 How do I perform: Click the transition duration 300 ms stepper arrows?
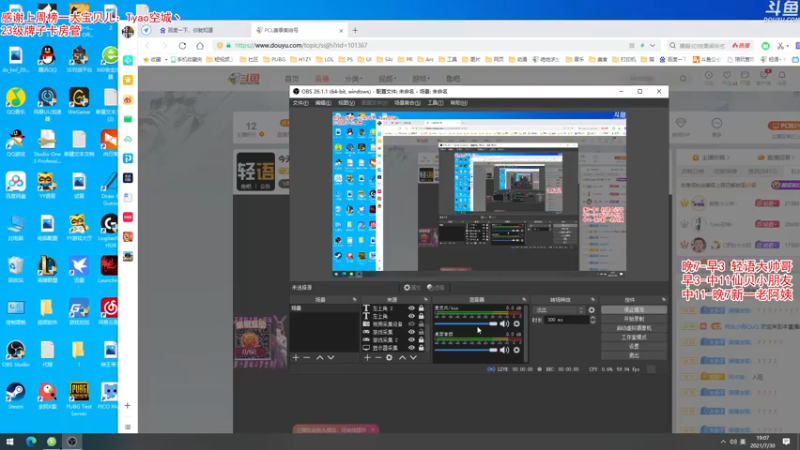(x=592, y=320)
